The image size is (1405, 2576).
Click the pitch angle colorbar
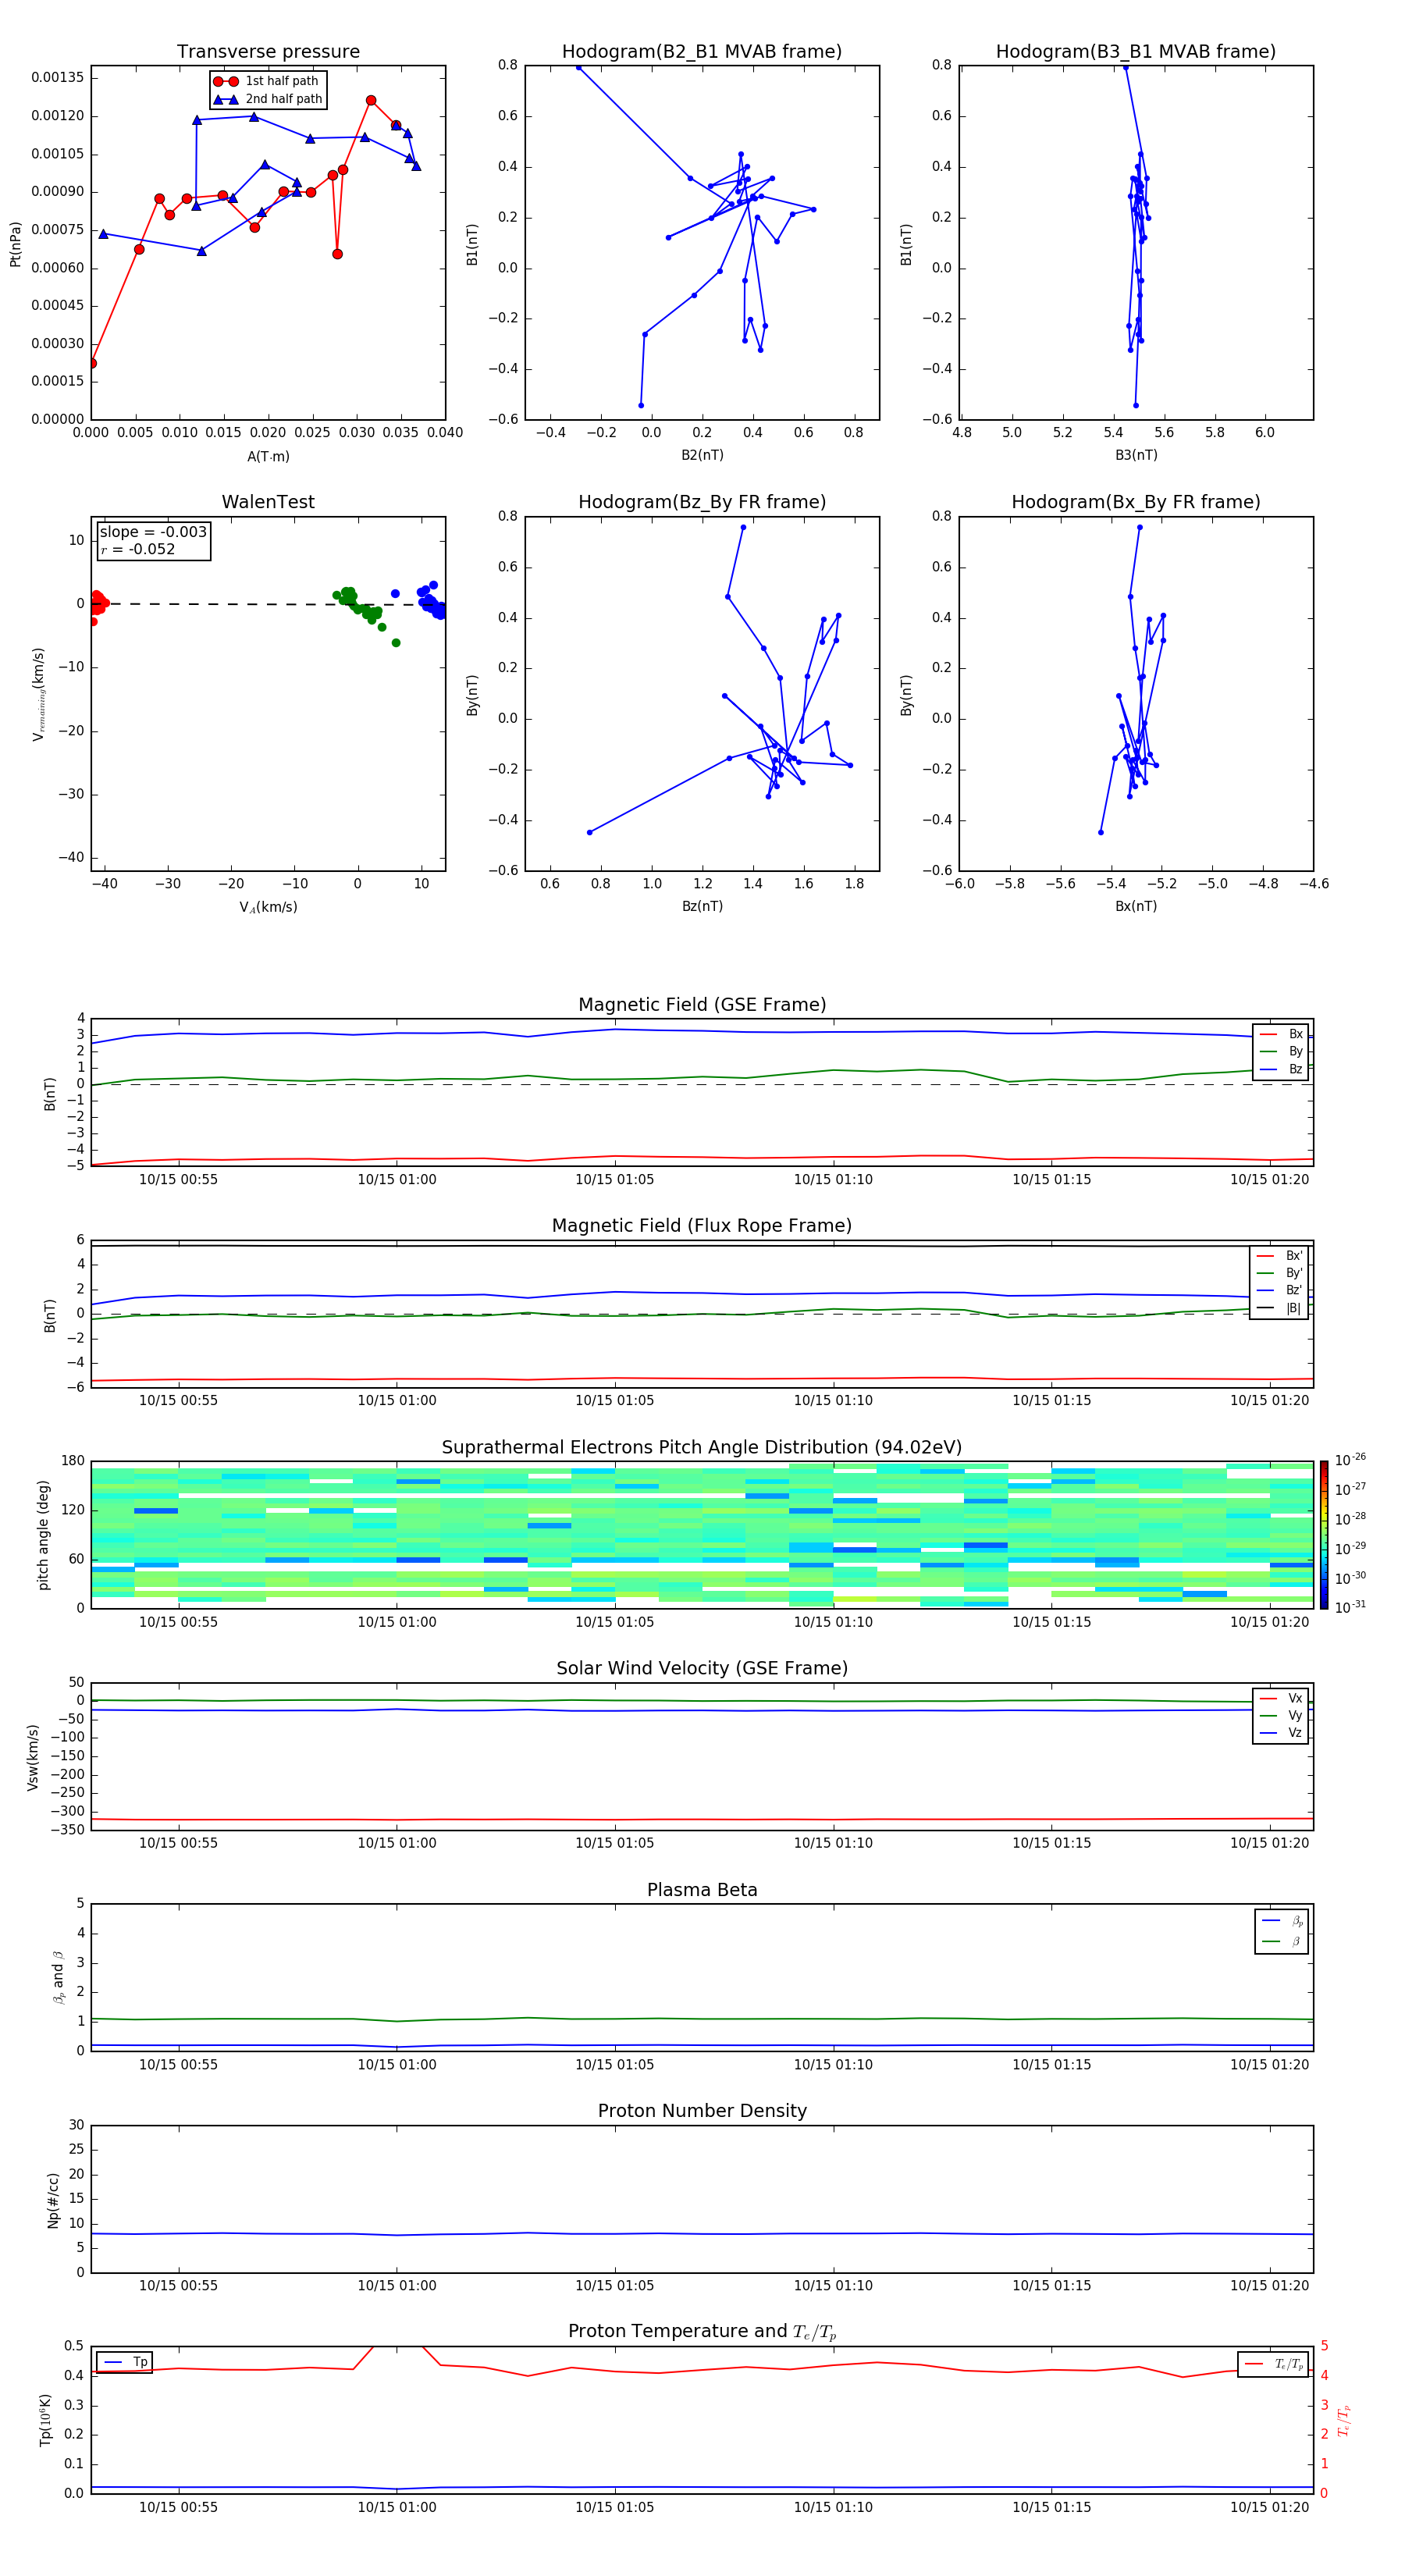1324,1535
